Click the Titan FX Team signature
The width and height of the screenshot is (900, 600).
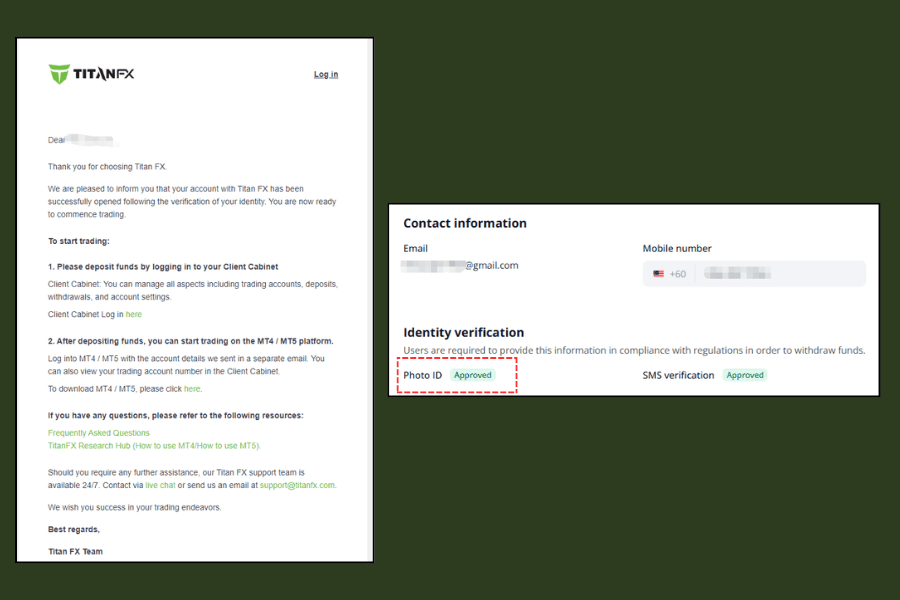click(75, 551)
